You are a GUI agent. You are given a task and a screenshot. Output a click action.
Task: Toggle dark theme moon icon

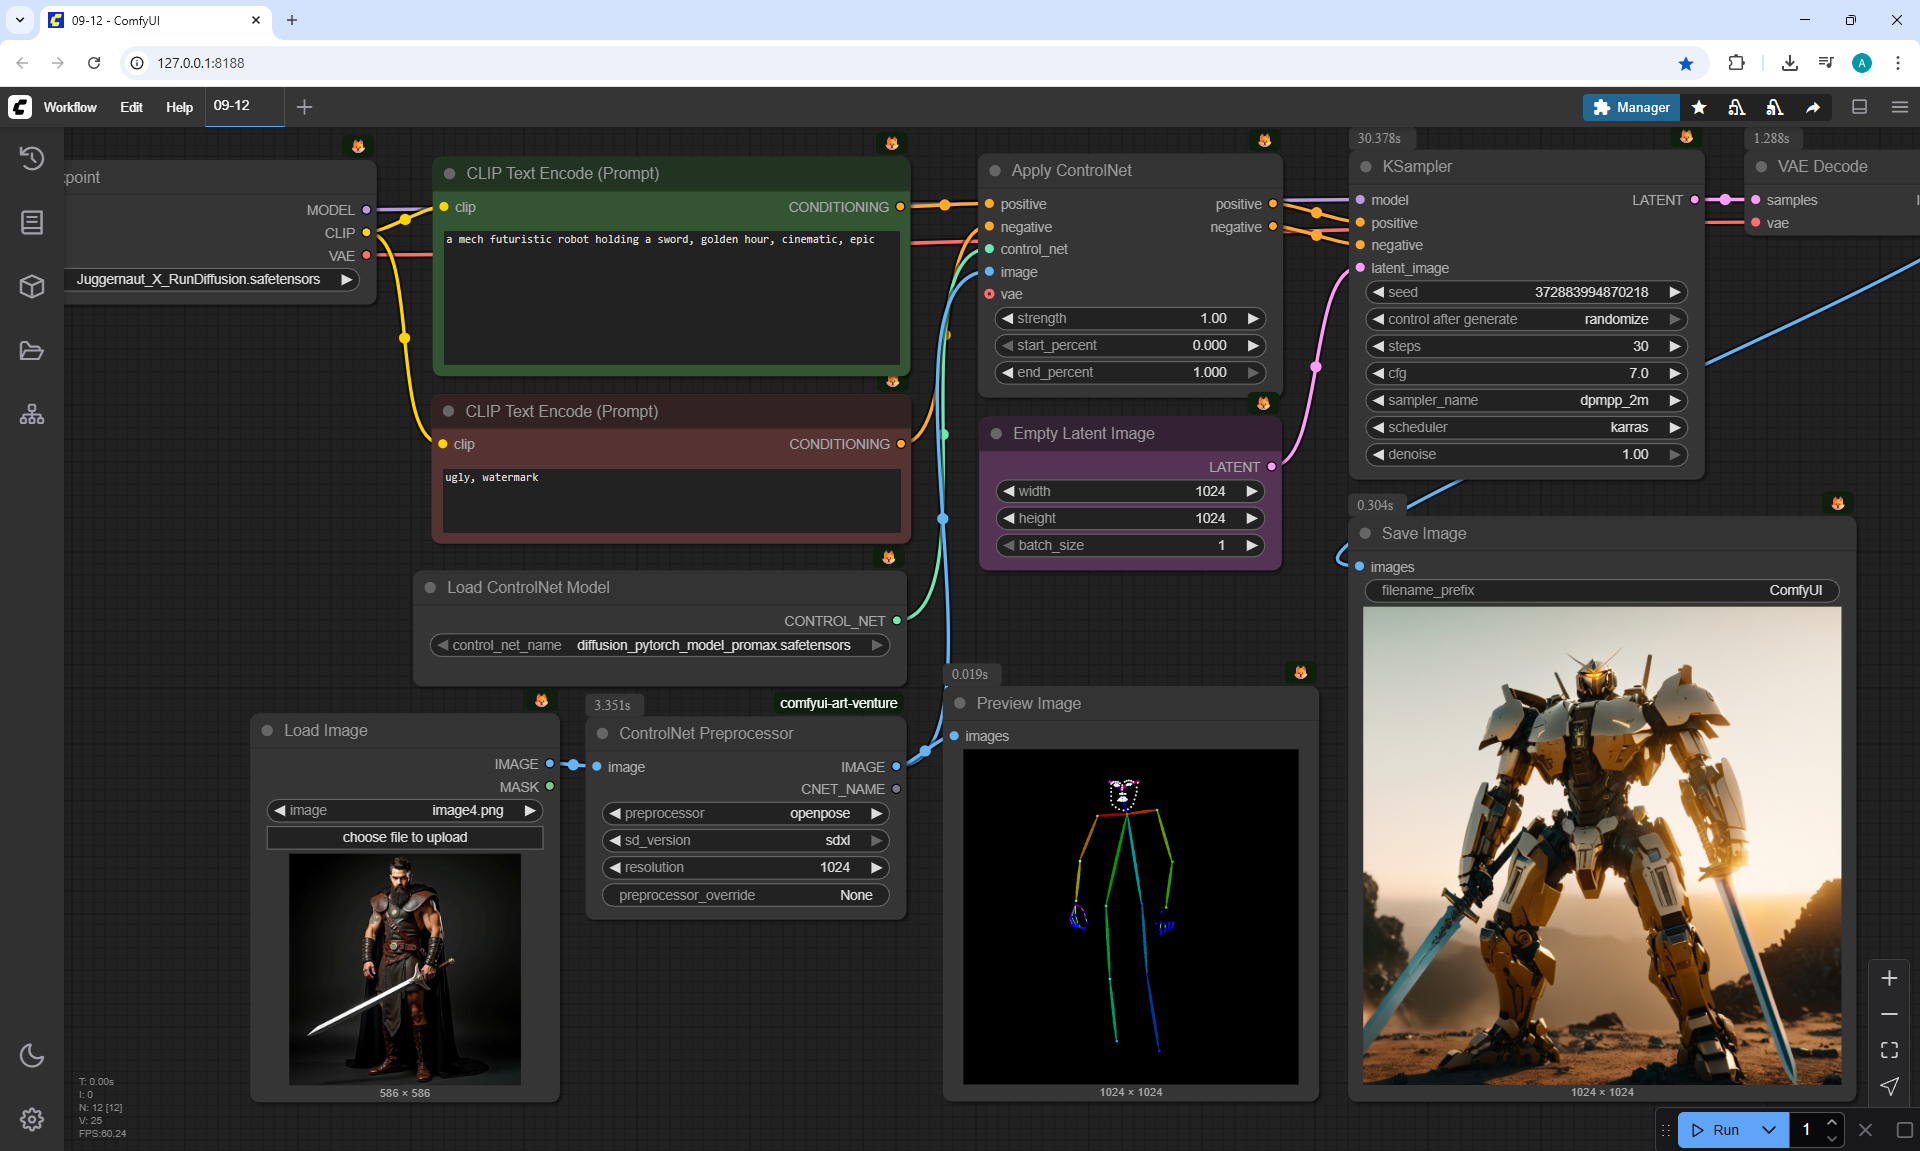pyautogui.click(x=32, y=1055)
